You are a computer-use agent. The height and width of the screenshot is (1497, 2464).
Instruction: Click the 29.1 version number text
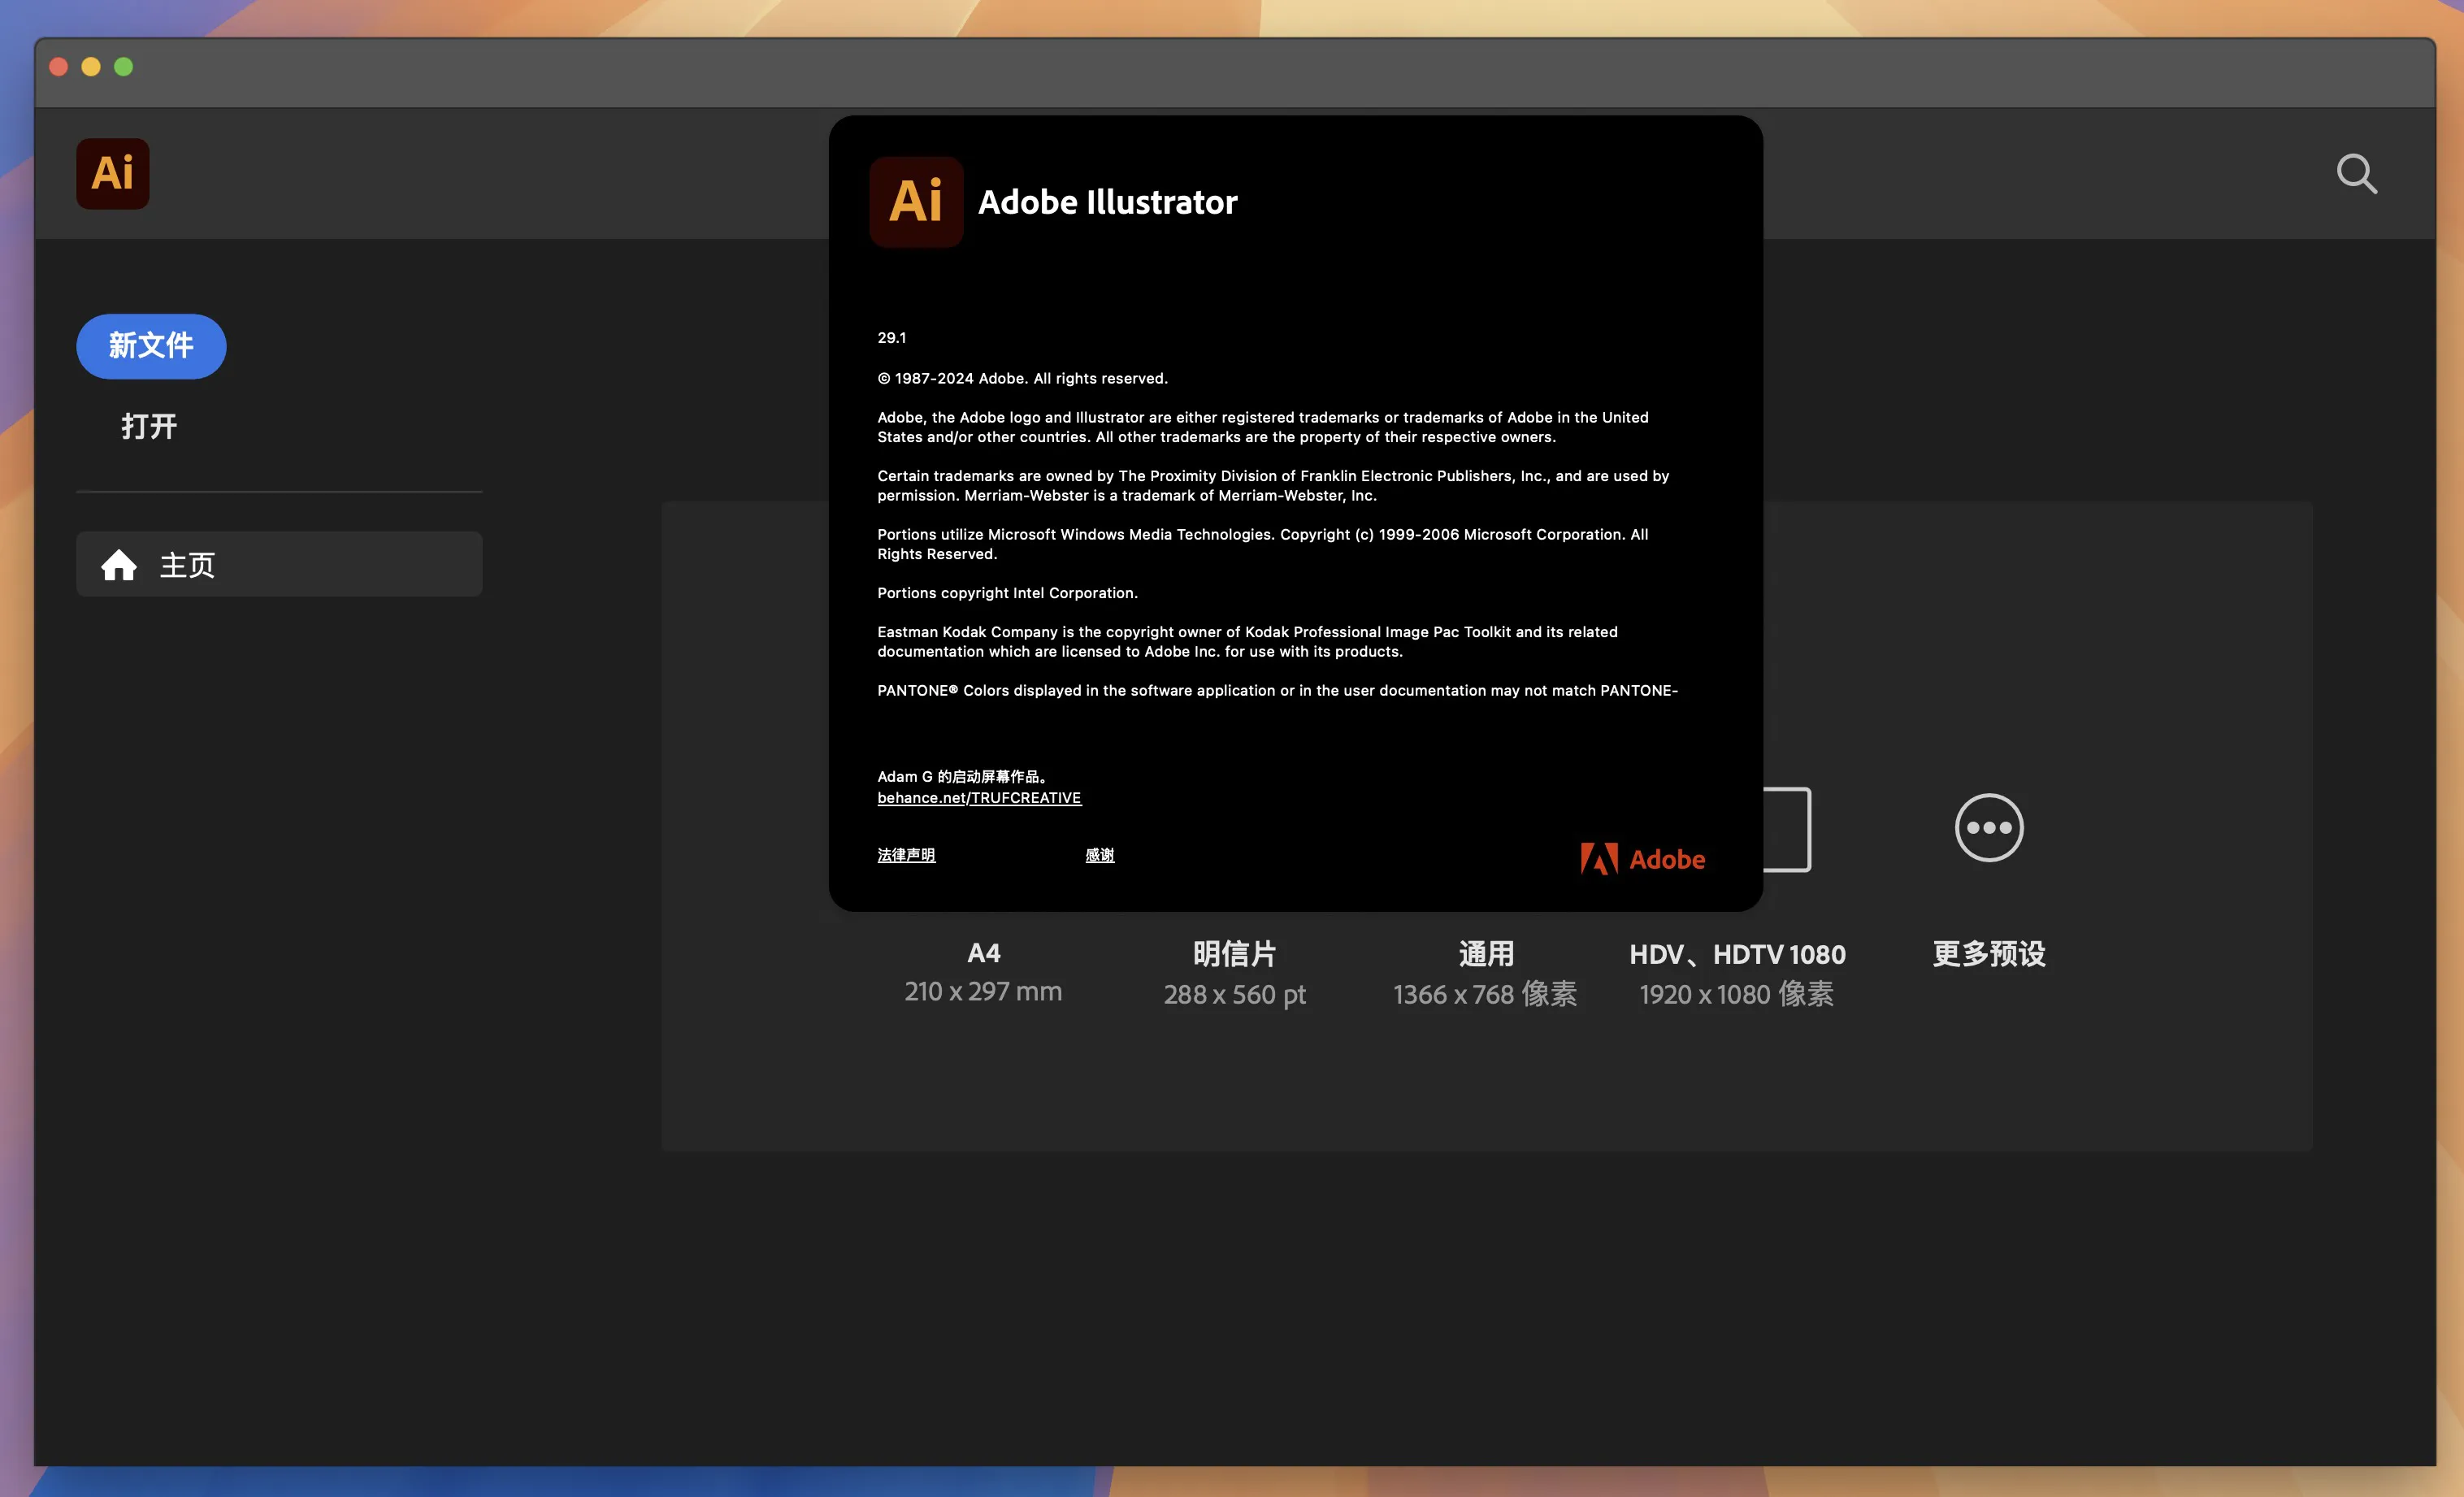892,337
